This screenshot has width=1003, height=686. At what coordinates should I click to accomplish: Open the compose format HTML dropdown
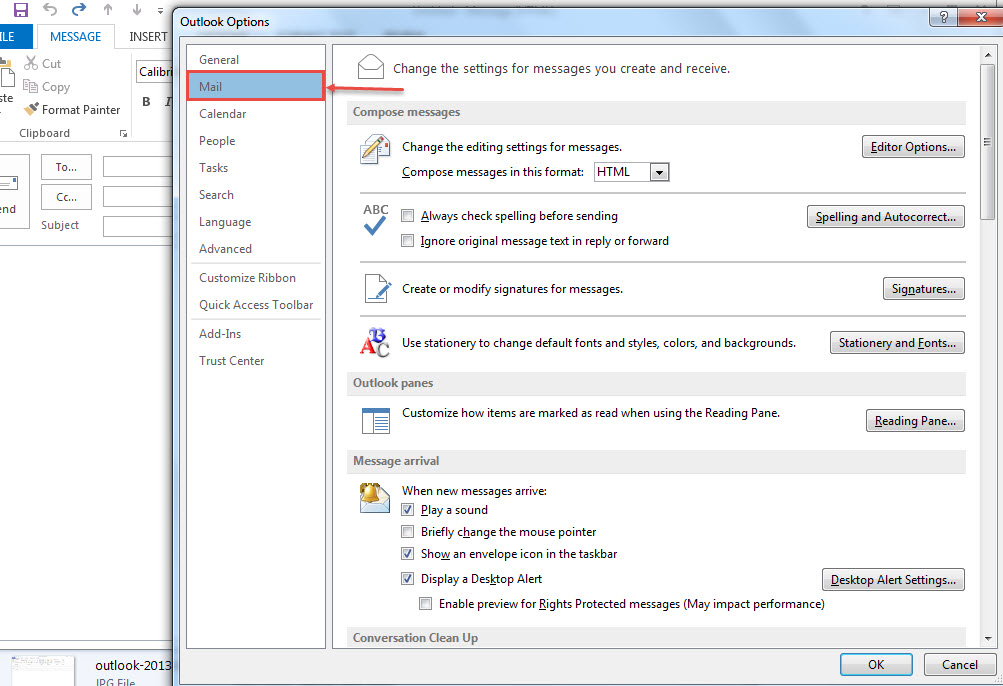pos(659,172)
